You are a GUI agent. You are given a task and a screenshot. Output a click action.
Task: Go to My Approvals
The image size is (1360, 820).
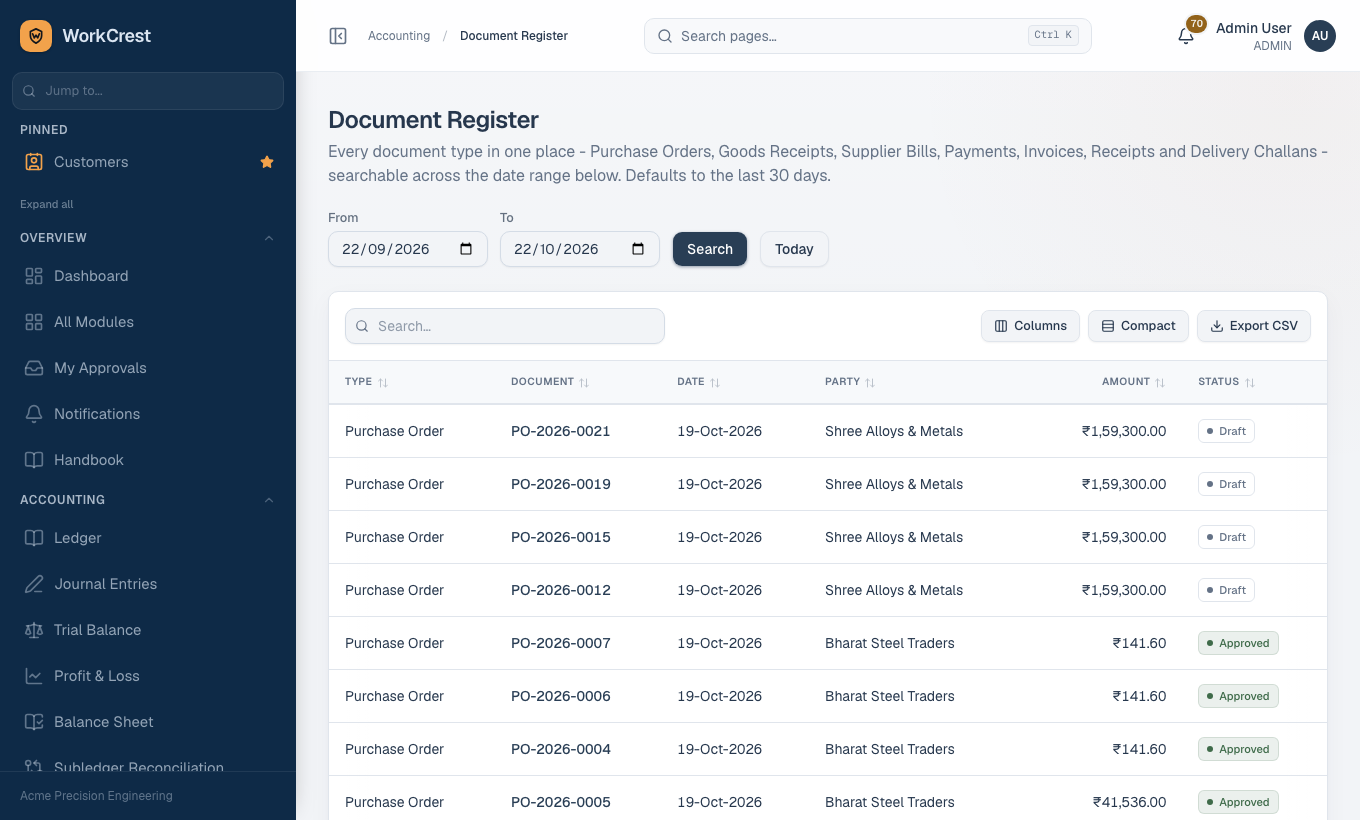(148, 368)
